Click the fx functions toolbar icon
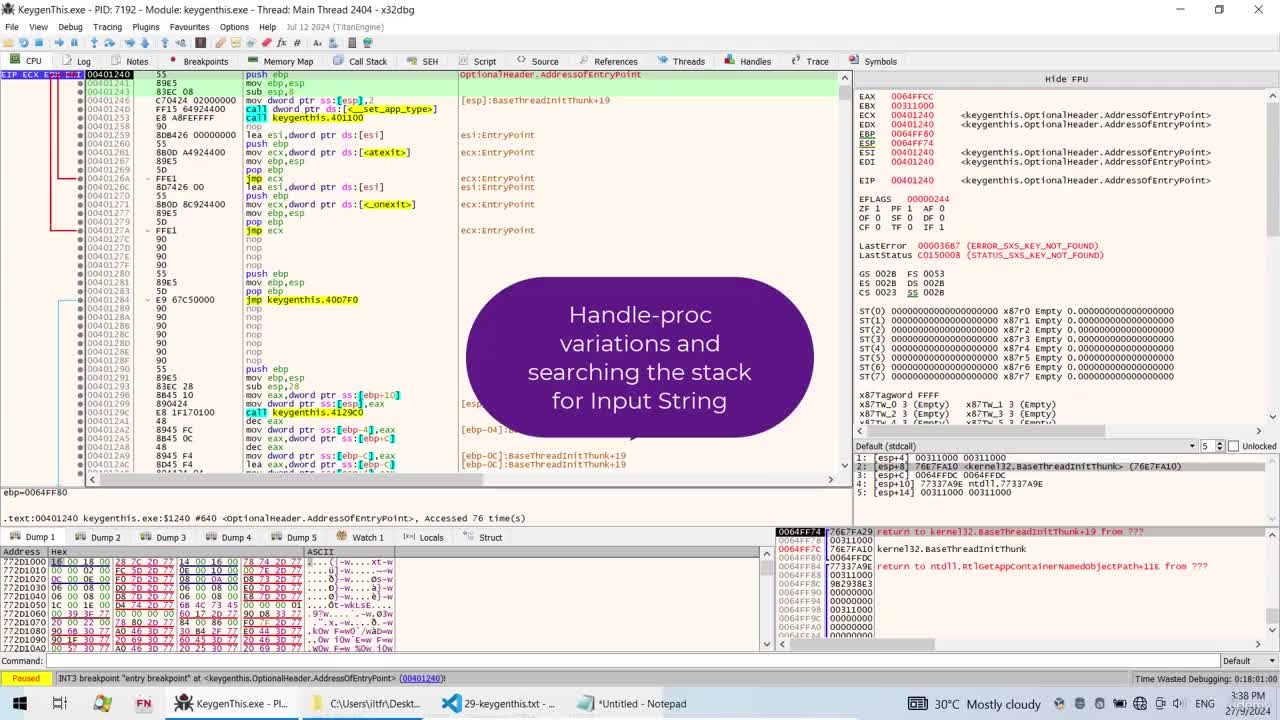1280x720 pixels. pos(282,43)
